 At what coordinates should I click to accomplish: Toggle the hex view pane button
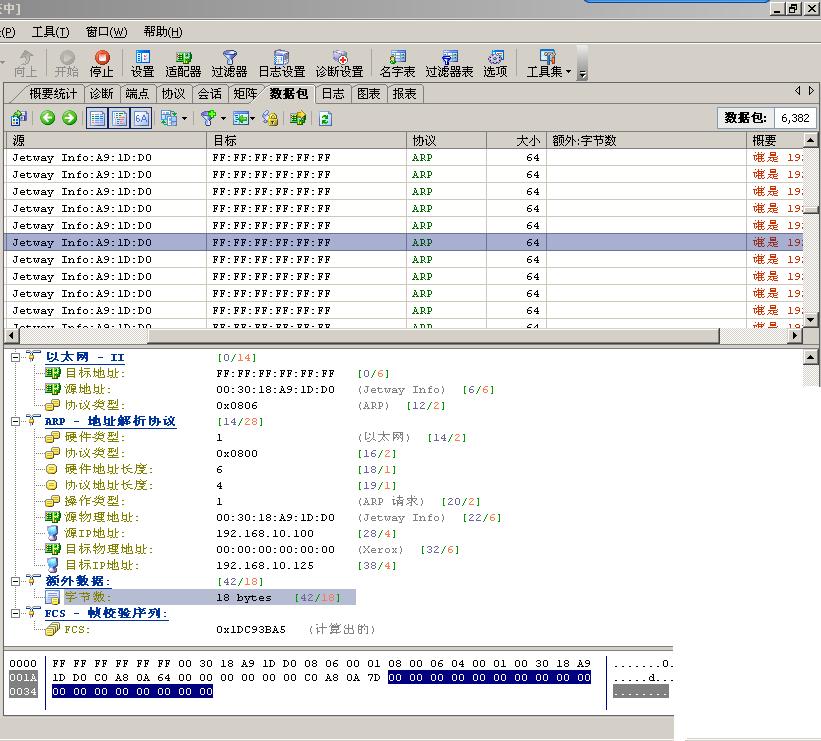click(141, 118)
